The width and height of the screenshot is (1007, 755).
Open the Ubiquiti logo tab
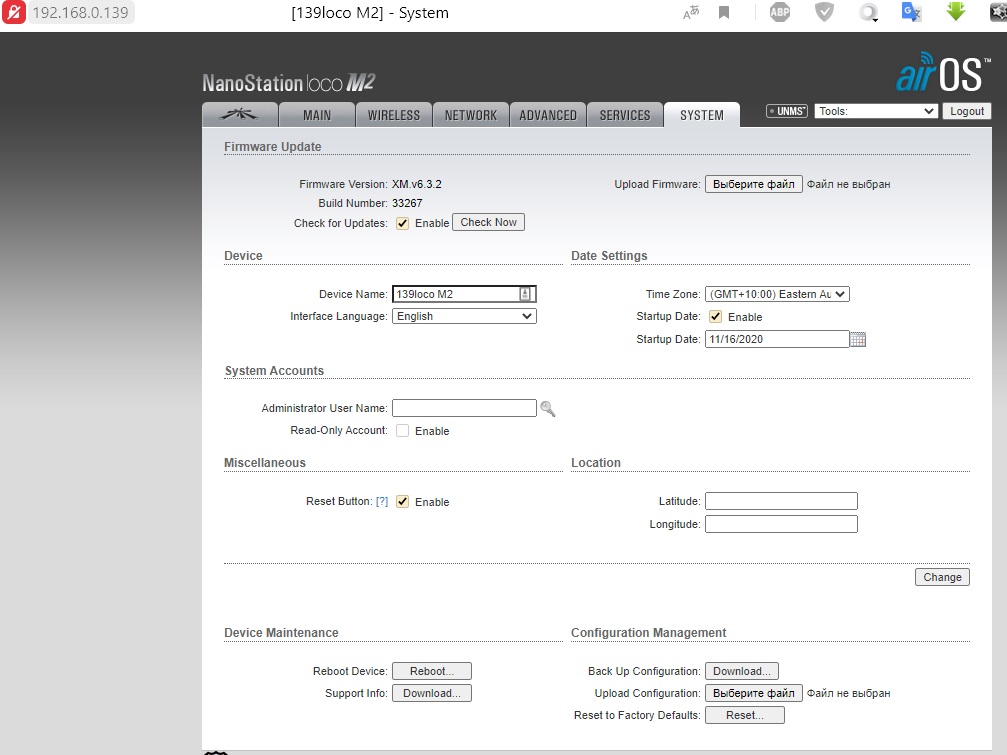pyautogui.click(x=240, y=115)
